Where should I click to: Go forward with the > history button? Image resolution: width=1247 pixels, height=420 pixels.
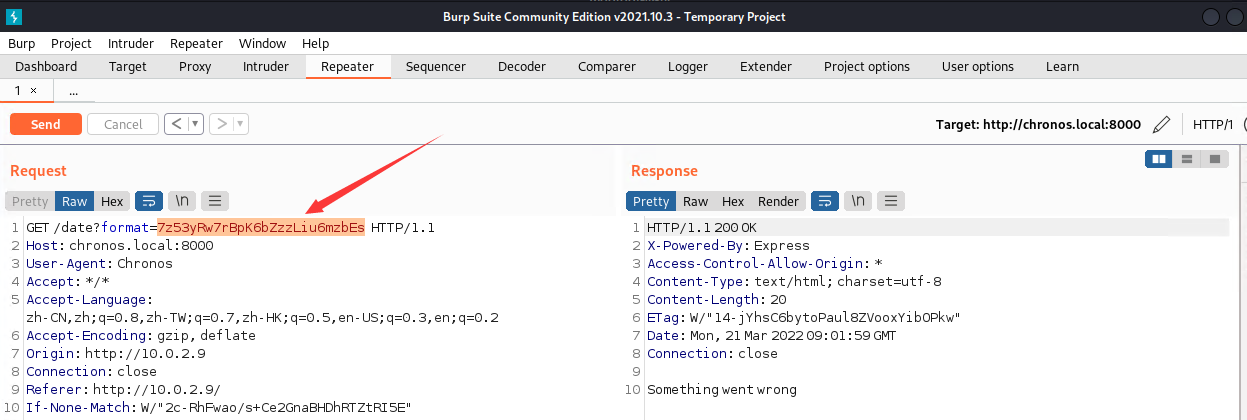click(x=220, y=124)
